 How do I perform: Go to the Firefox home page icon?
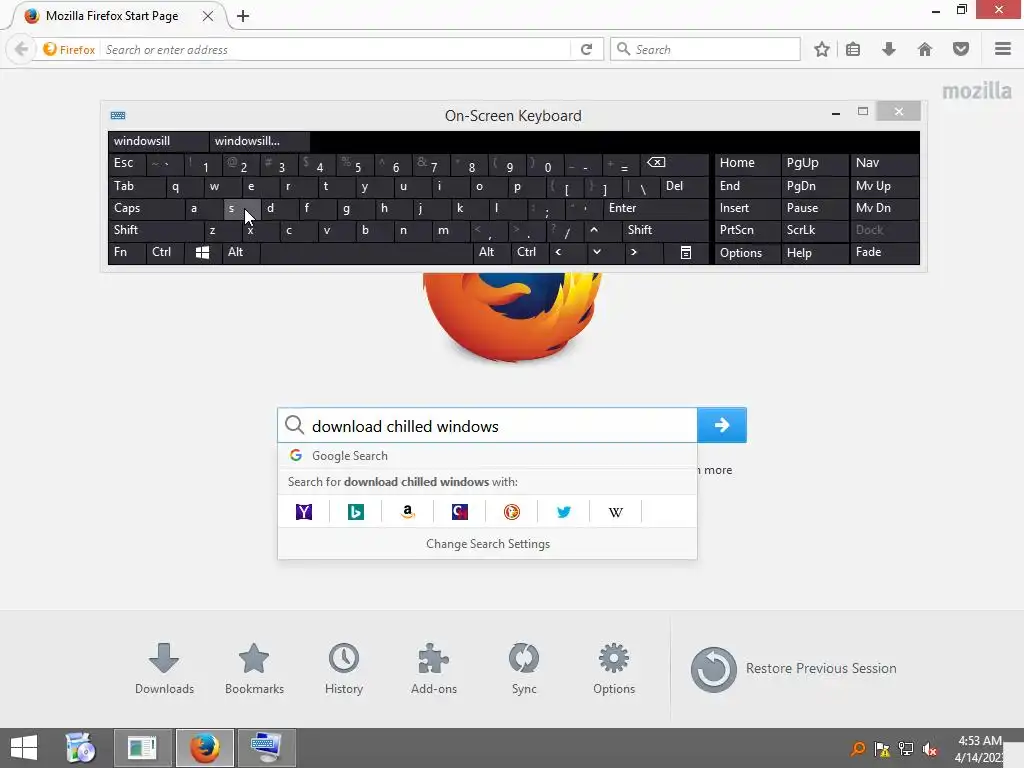[925, 49]
